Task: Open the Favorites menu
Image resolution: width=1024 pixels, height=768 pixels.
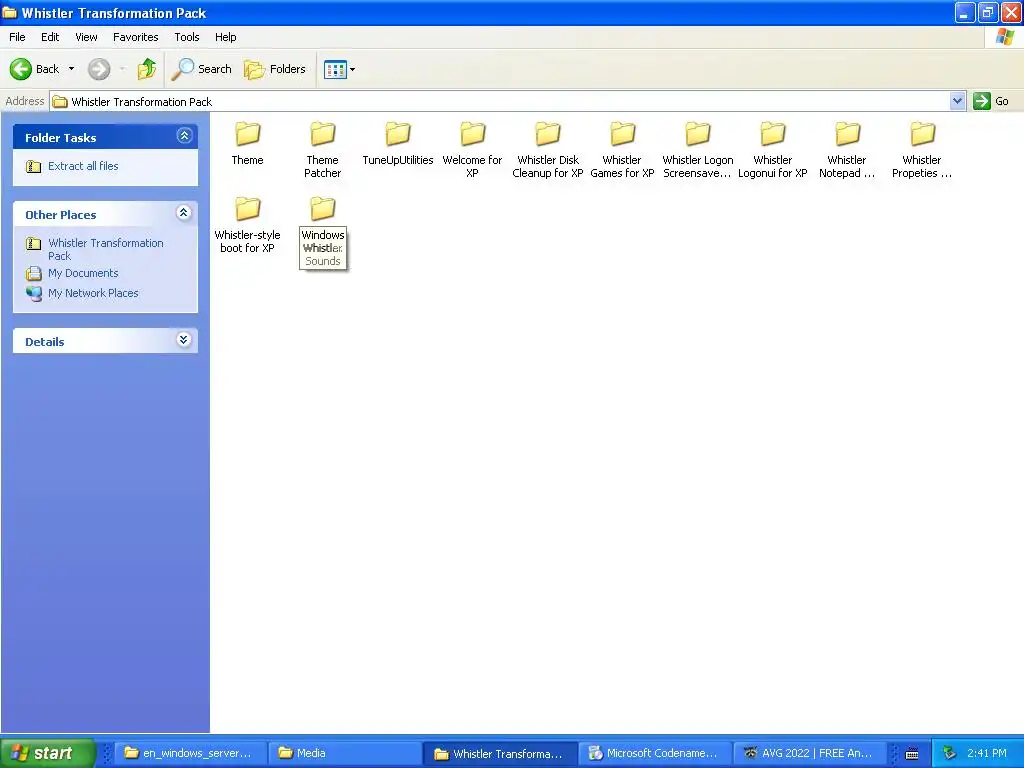Action: pyautogui.click(x=136, y=37)
